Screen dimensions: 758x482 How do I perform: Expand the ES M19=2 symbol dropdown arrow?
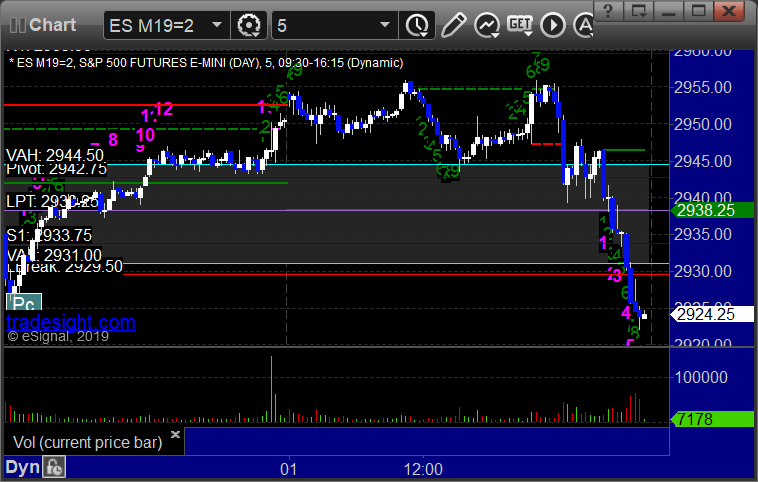coord(217,25)
